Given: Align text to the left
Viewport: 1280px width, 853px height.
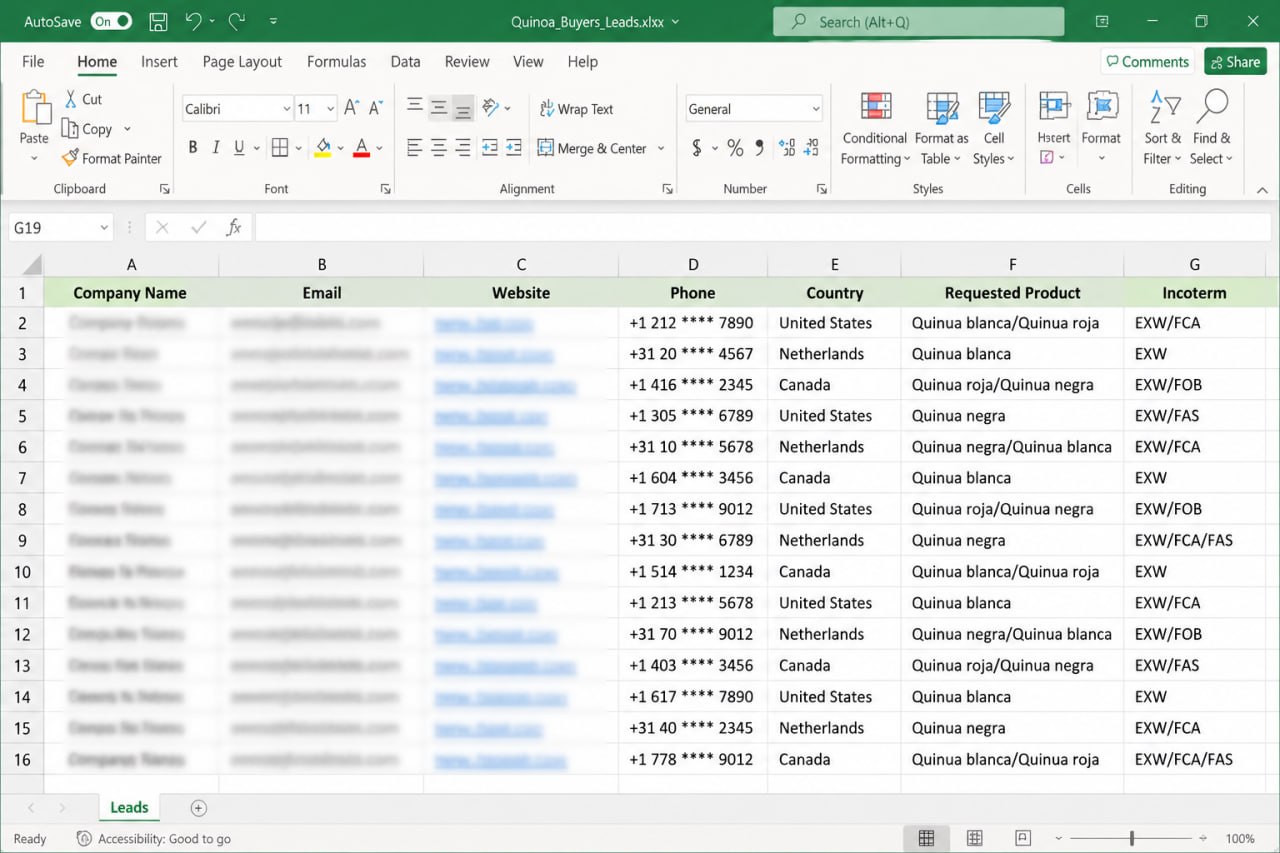Looking at the screenshot, I should point(414,148).
